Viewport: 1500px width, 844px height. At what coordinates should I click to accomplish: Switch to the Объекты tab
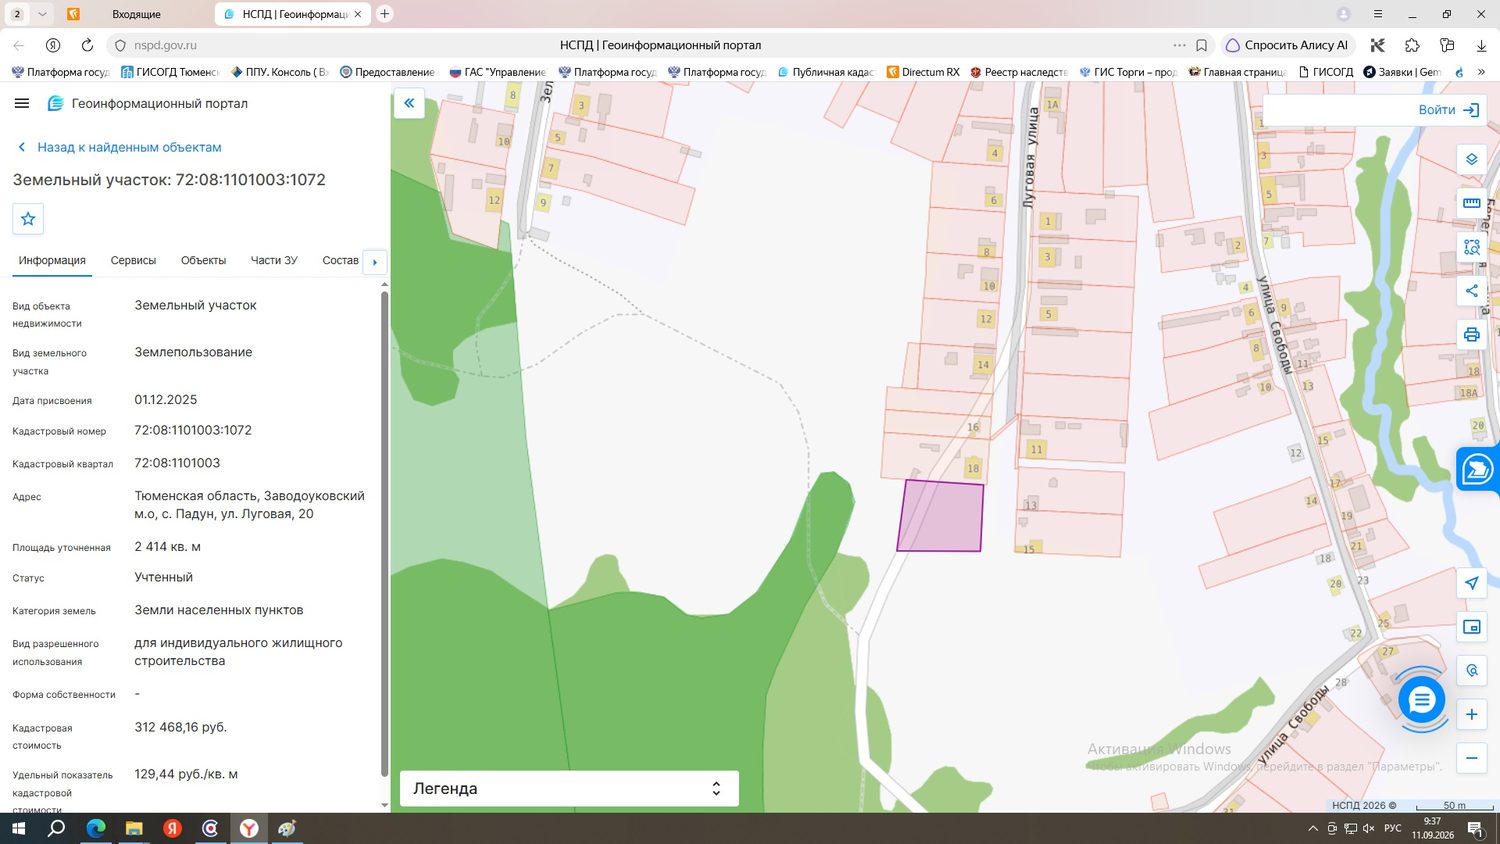click(x=203, y=260)
